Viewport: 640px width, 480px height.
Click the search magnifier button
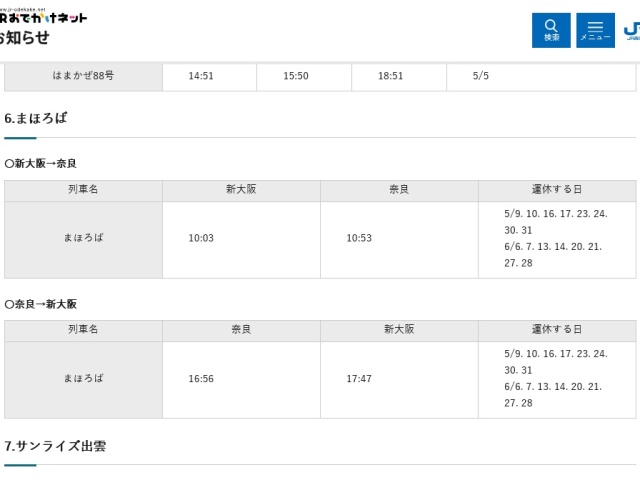point(551,30)
